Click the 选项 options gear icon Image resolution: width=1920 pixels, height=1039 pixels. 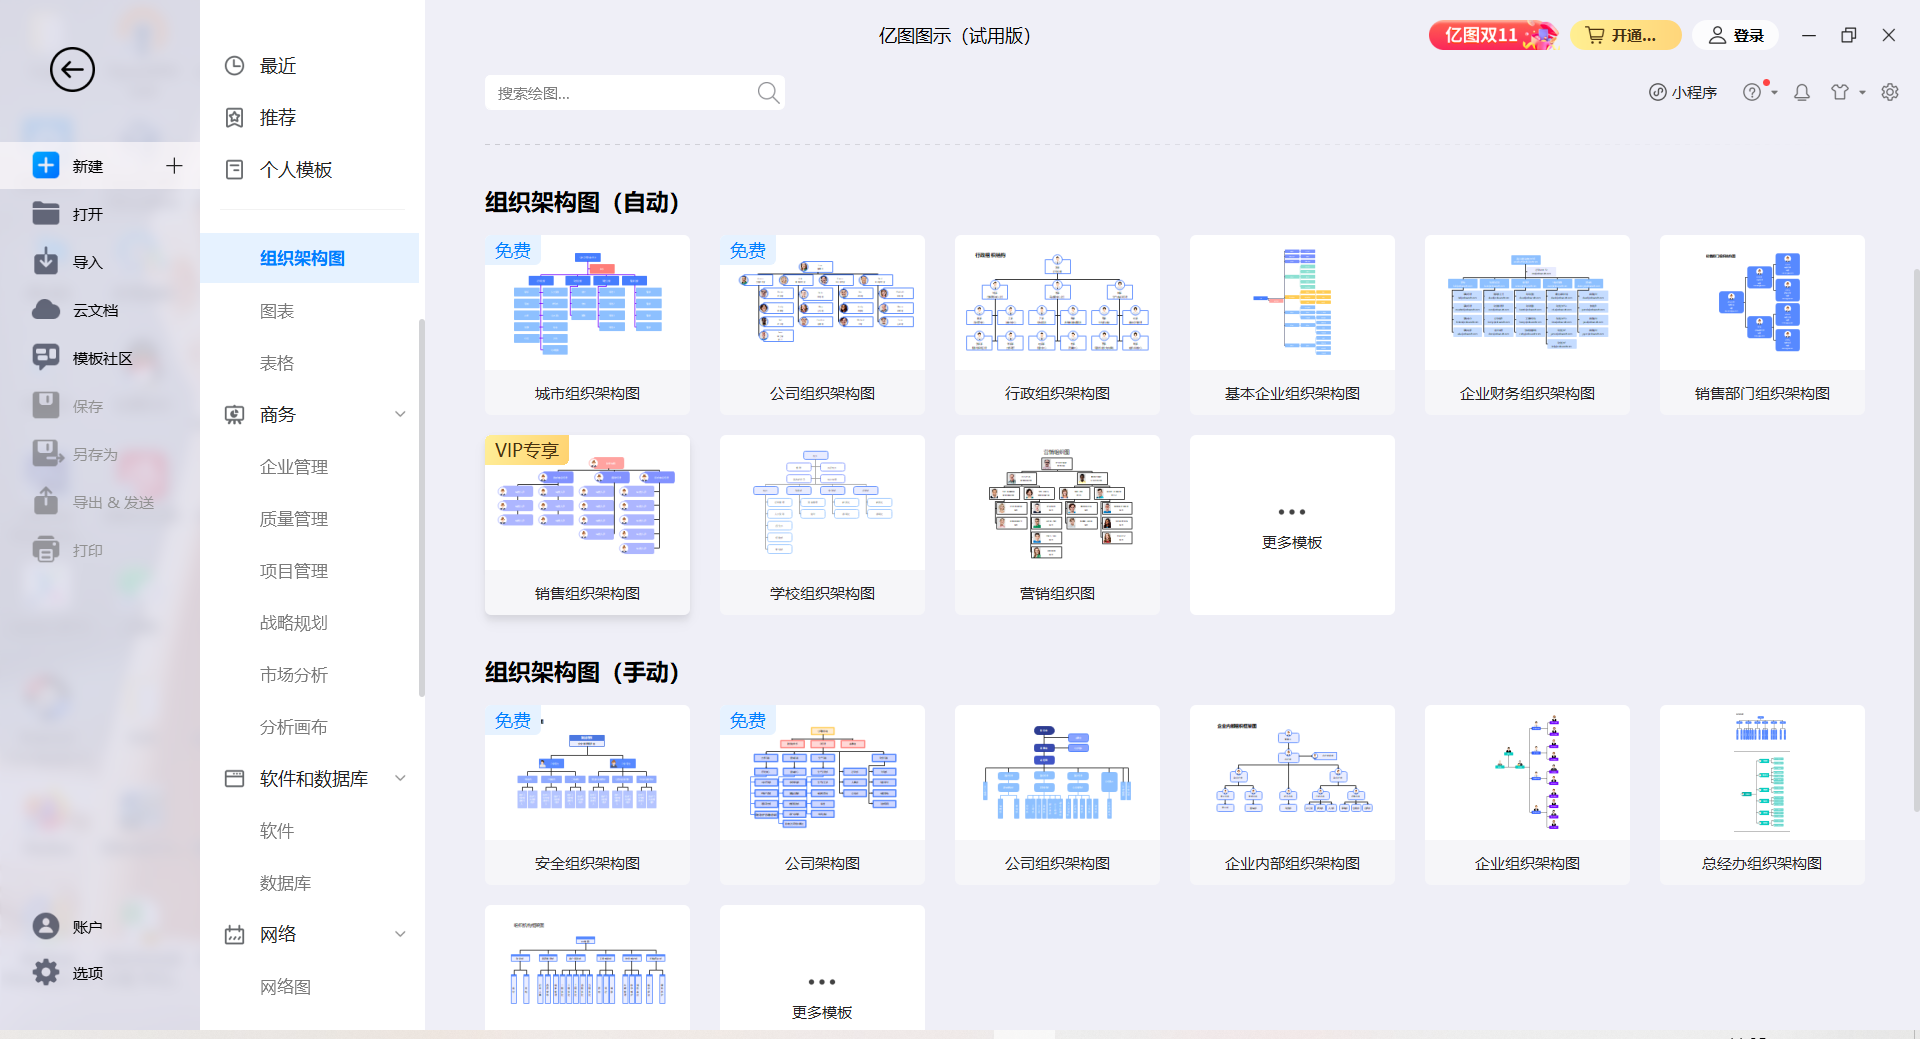(46, 972)
